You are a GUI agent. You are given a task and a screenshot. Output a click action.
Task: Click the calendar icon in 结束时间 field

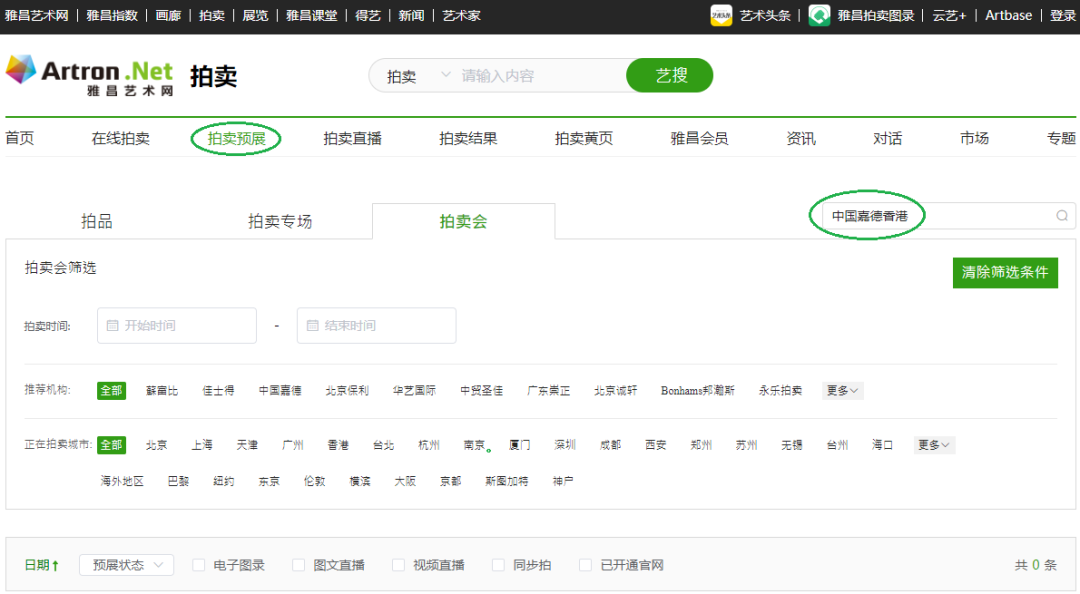[x=313, y=325]
